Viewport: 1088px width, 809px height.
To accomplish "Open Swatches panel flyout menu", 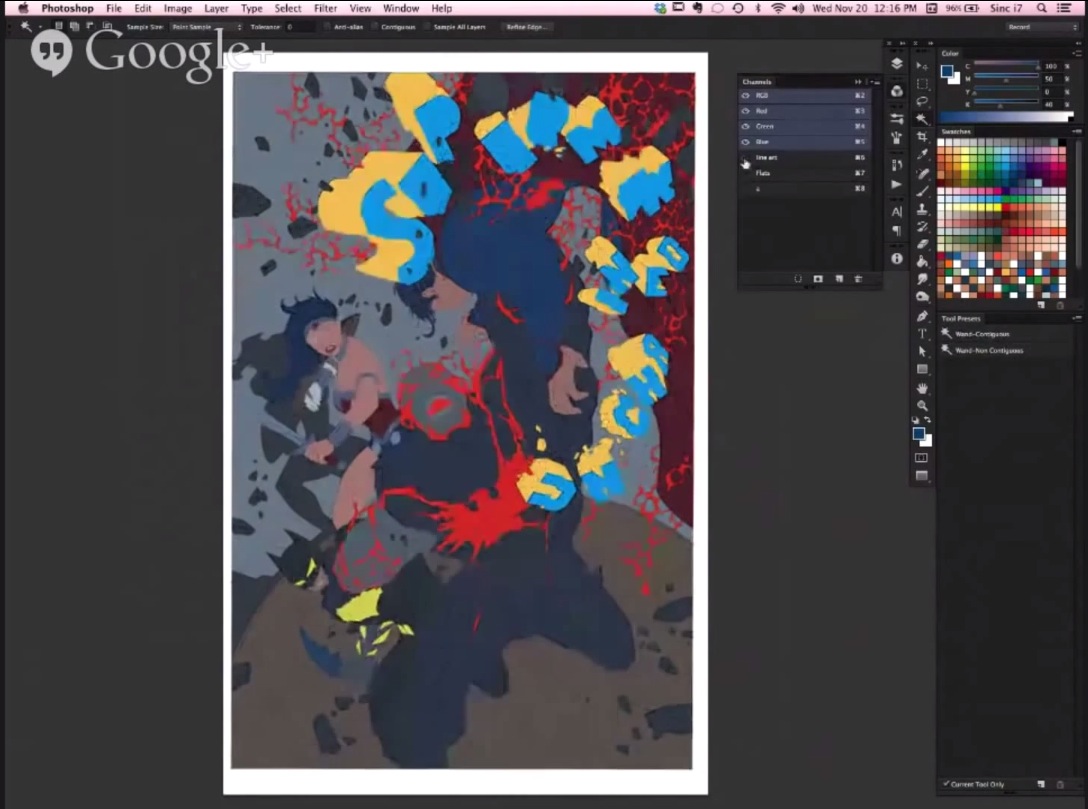I will tap(1076, 131).
